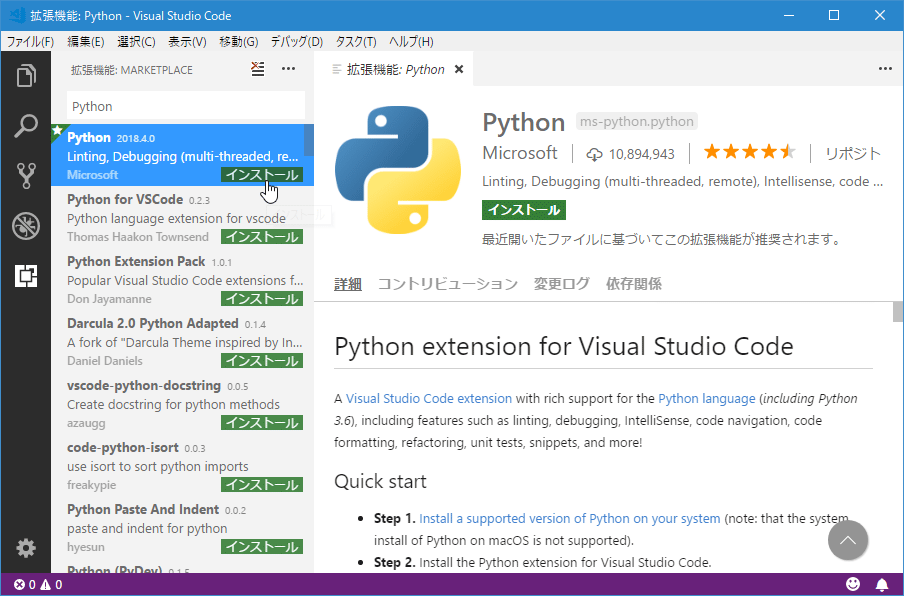Clear the extensions search input icon
Screen dimensions: 904x596
(x=258, y=69)
